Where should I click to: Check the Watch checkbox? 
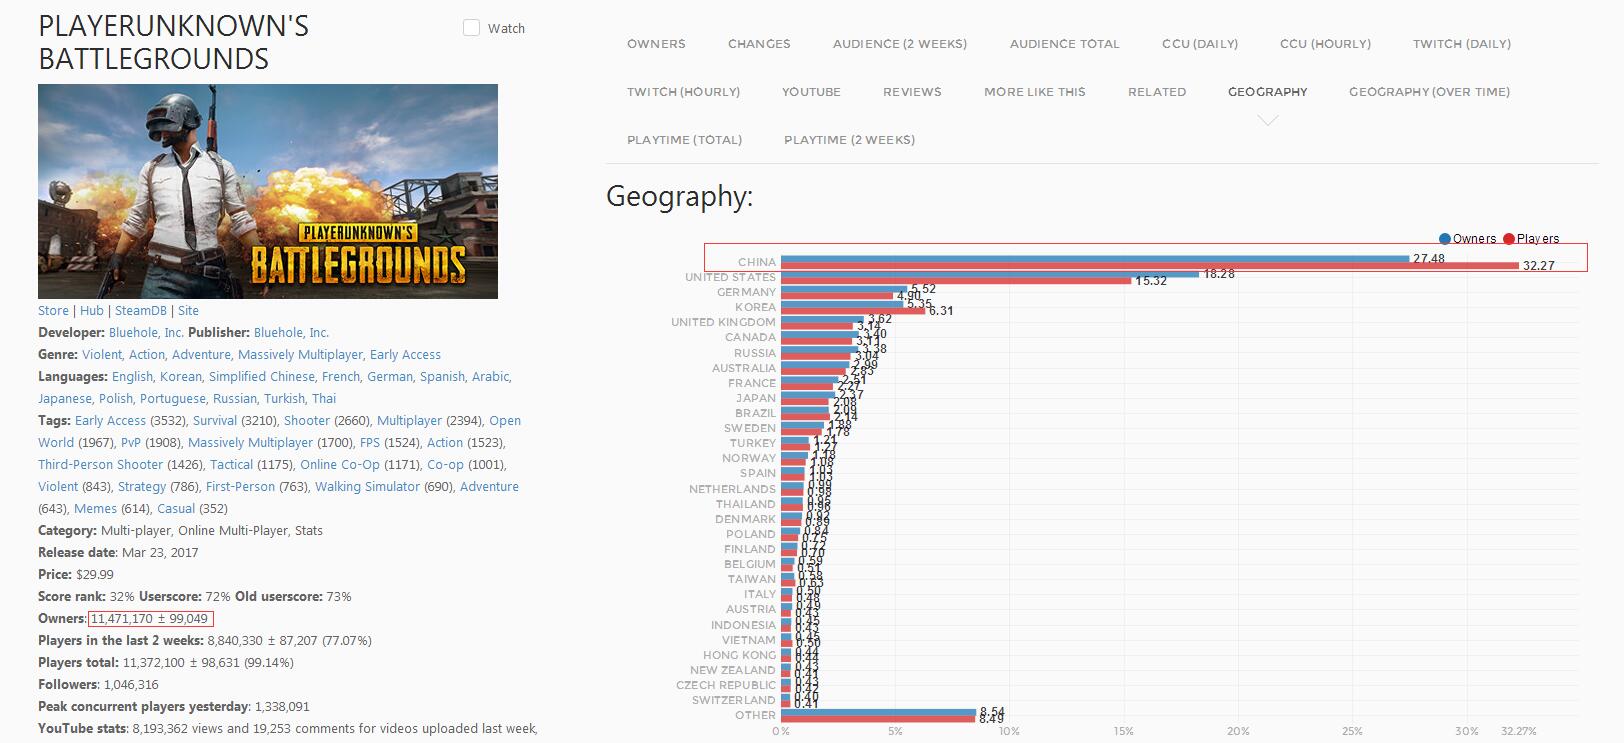tap(471, 28)
